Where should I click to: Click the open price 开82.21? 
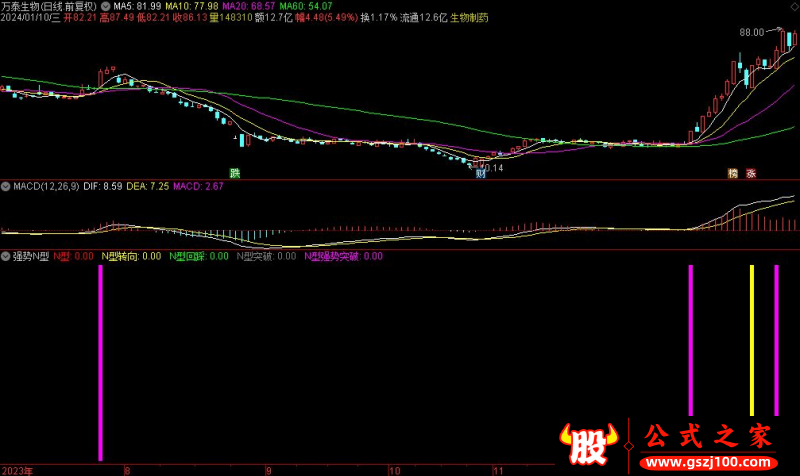80,18
